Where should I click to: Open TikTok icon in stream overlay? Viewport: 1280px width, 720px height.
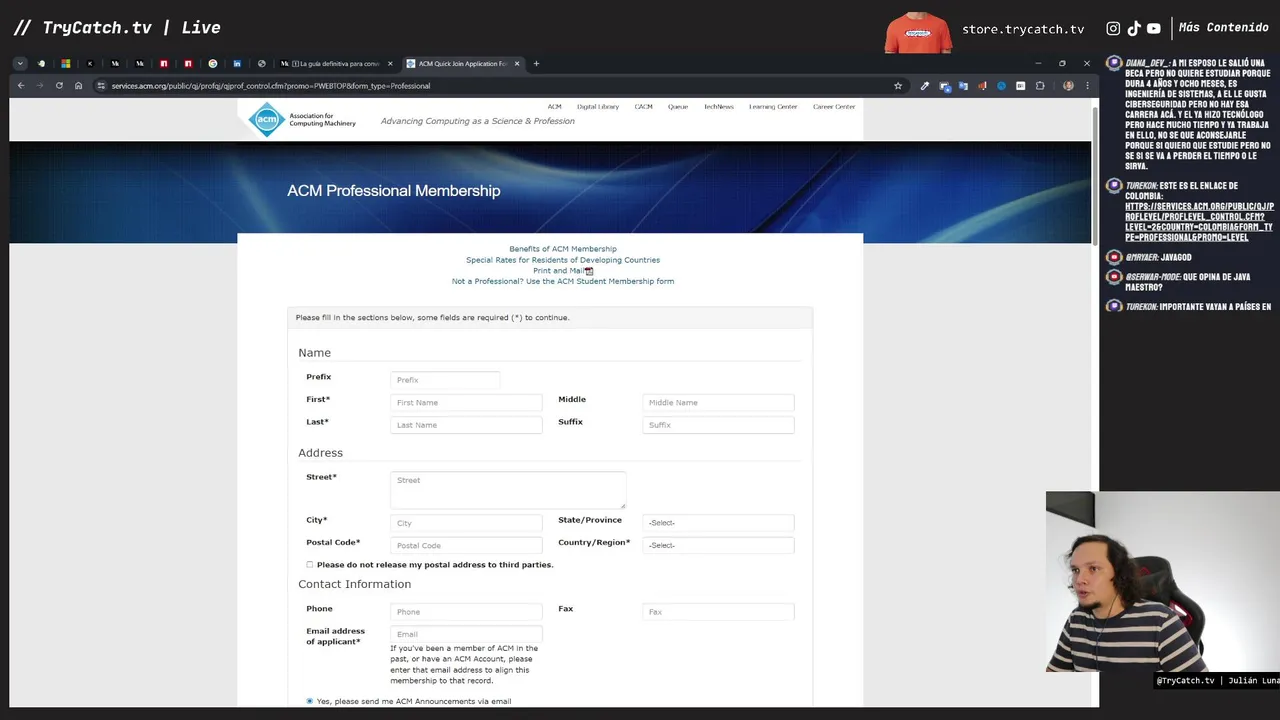(x=1134, y=29)
